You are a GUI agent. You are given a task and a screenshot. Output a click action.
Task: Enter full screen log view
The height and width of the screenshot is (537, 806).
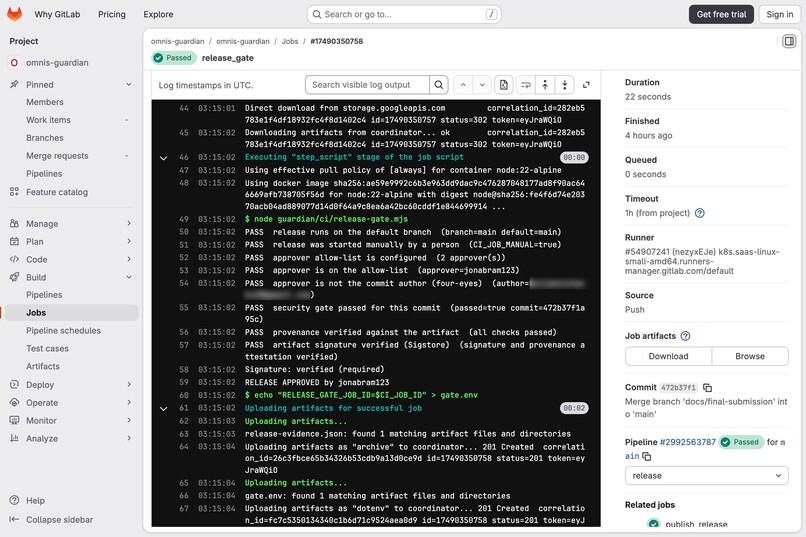(x=586, y=85)
